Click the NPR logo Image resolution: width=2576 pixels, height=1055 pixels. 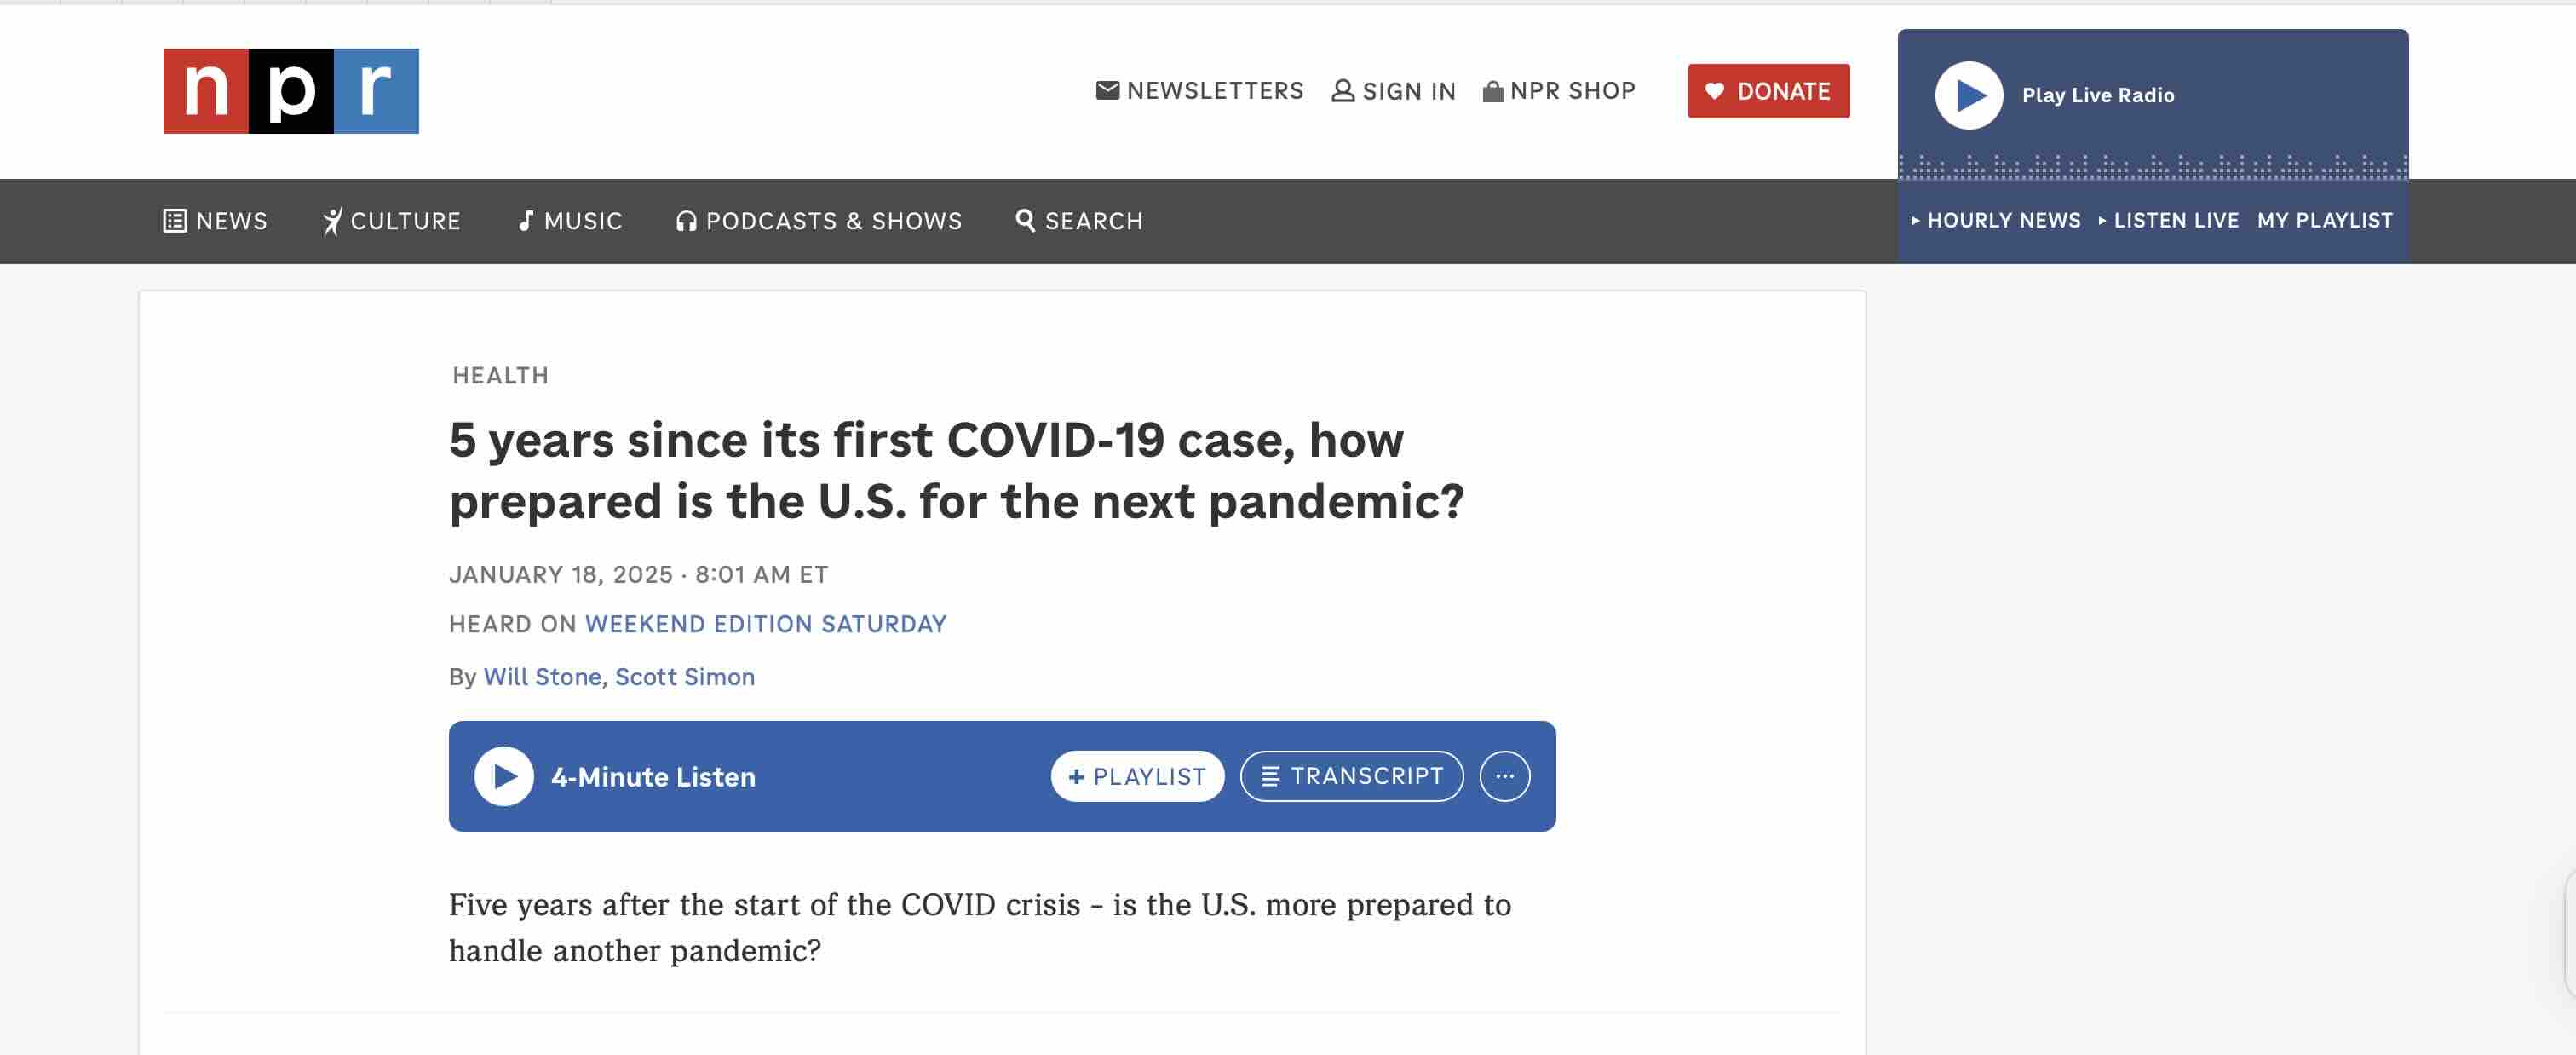290,91
